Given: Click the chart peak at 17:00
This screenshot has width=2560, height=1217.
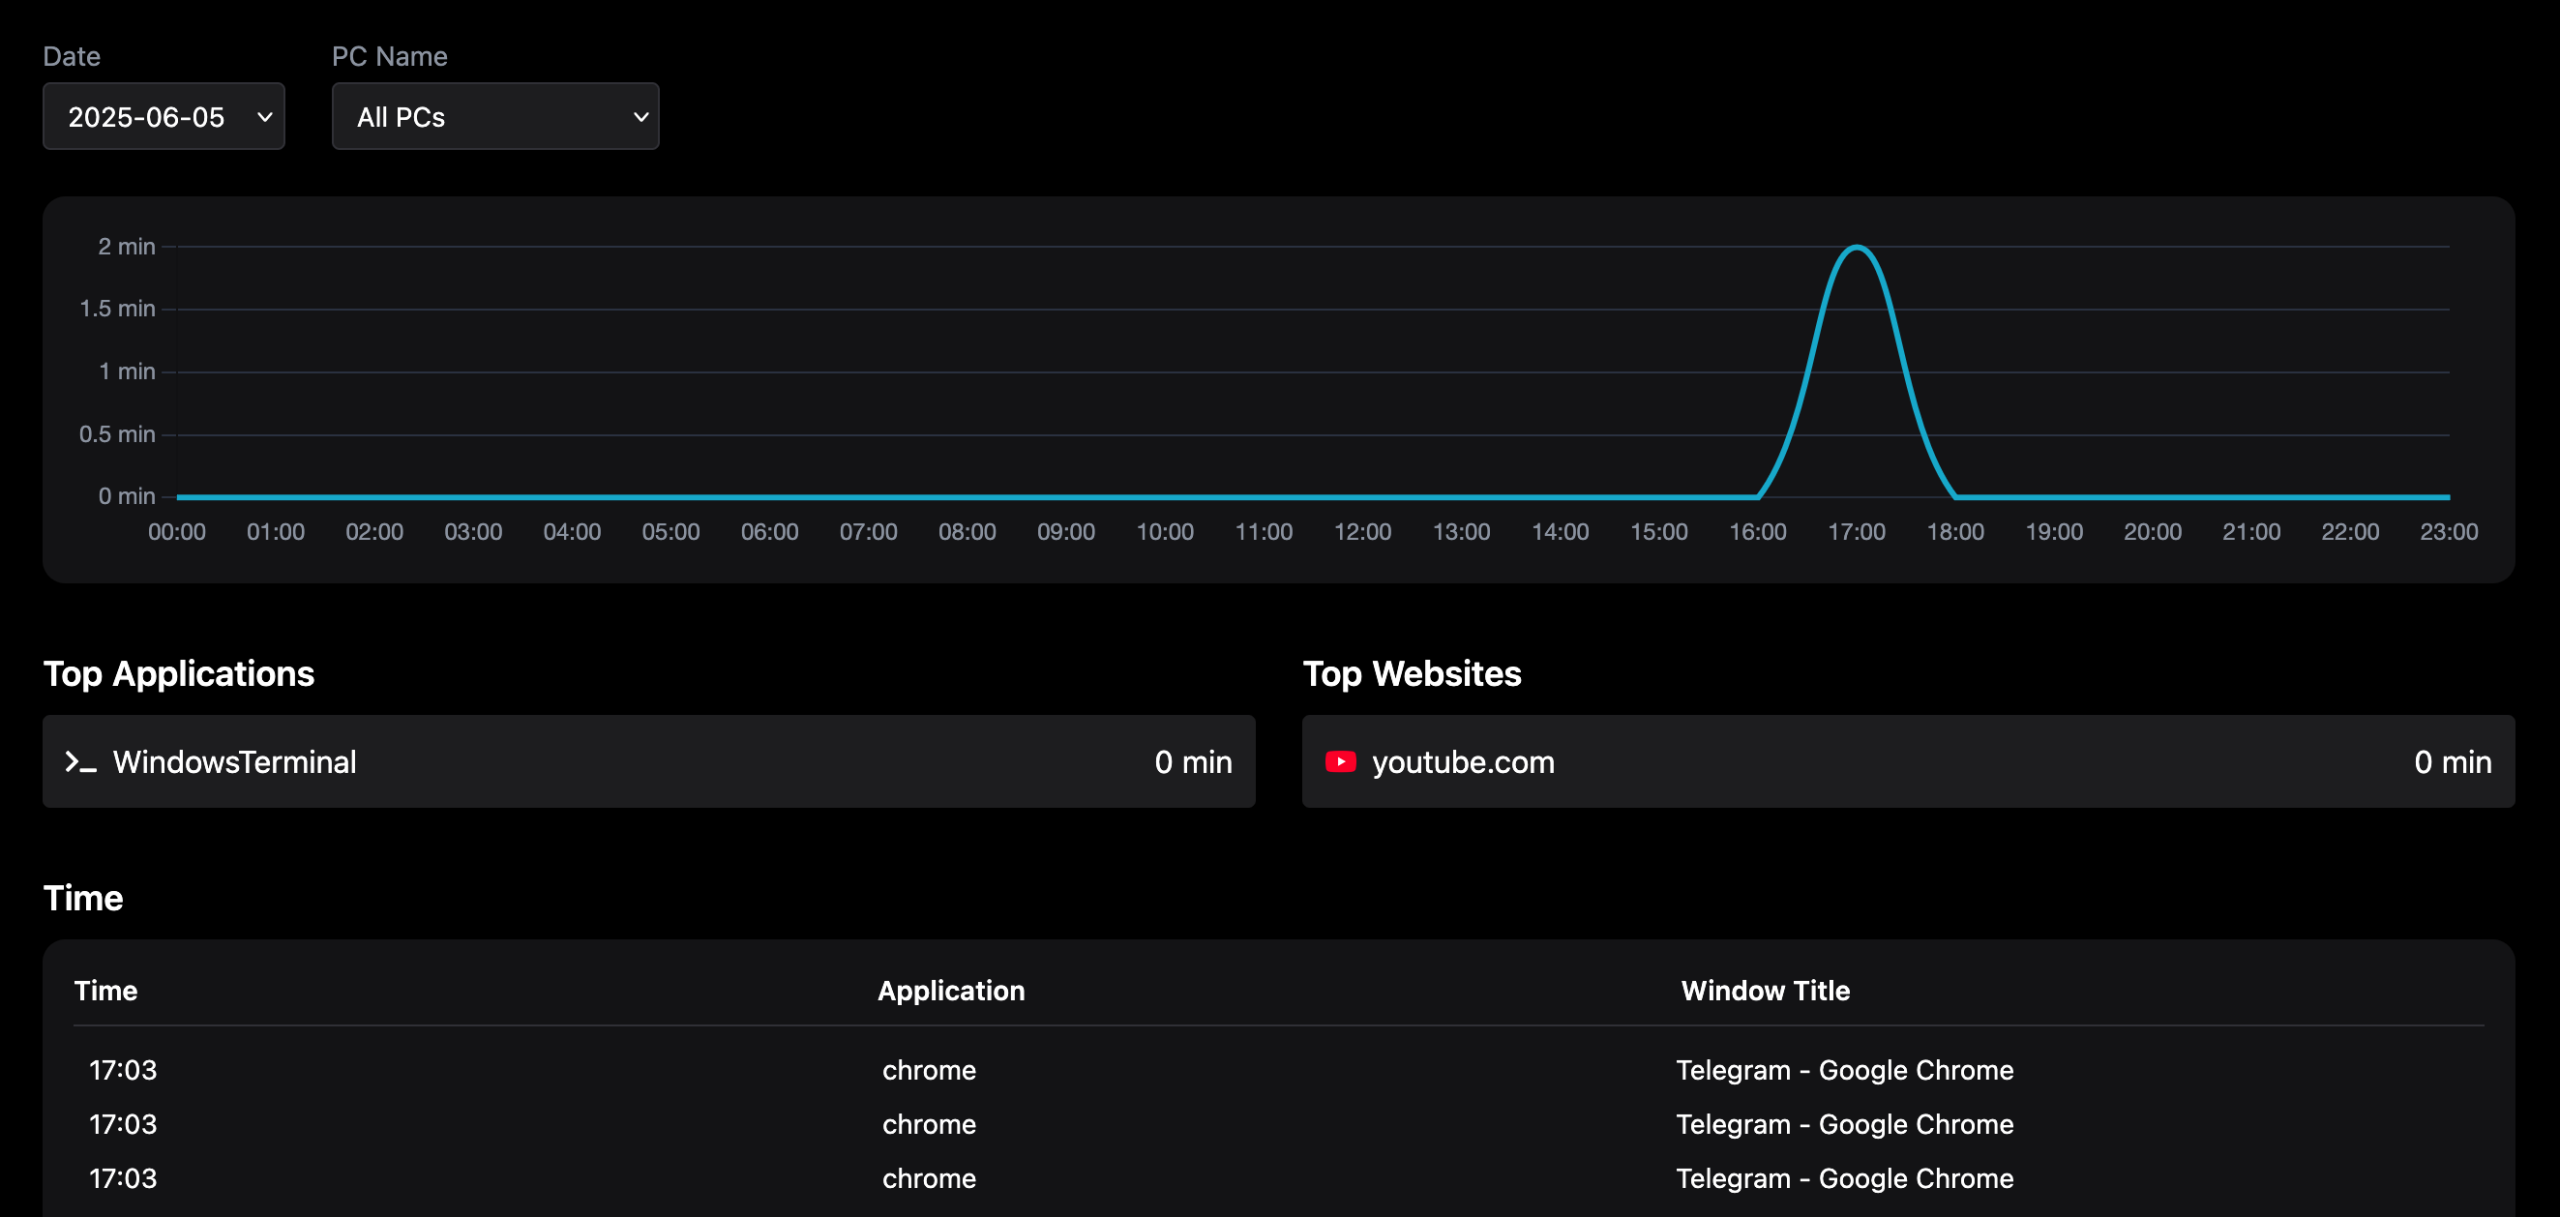Looking at the screenshot, I should point(1856,248).
